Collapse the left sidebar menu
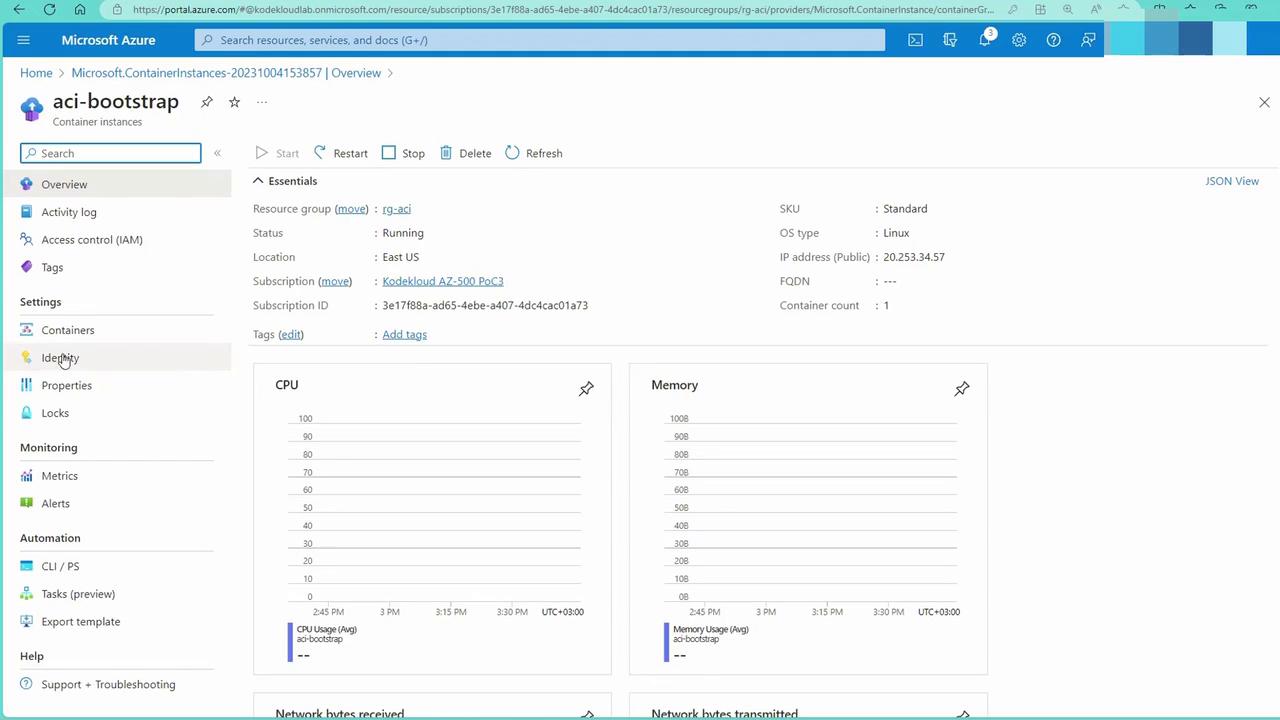The image size is (1280, 720). pos(217,153)
